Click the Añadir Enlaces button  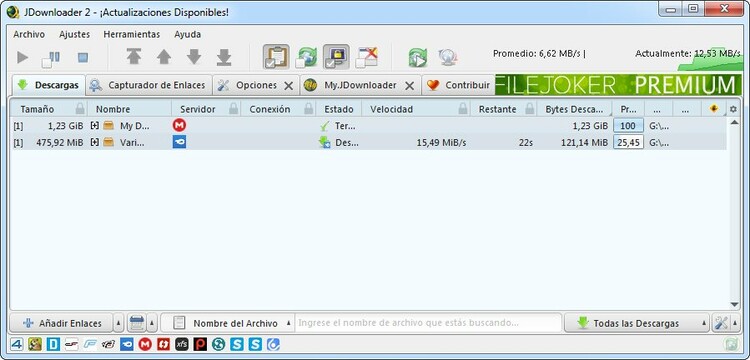click(61, 323)
